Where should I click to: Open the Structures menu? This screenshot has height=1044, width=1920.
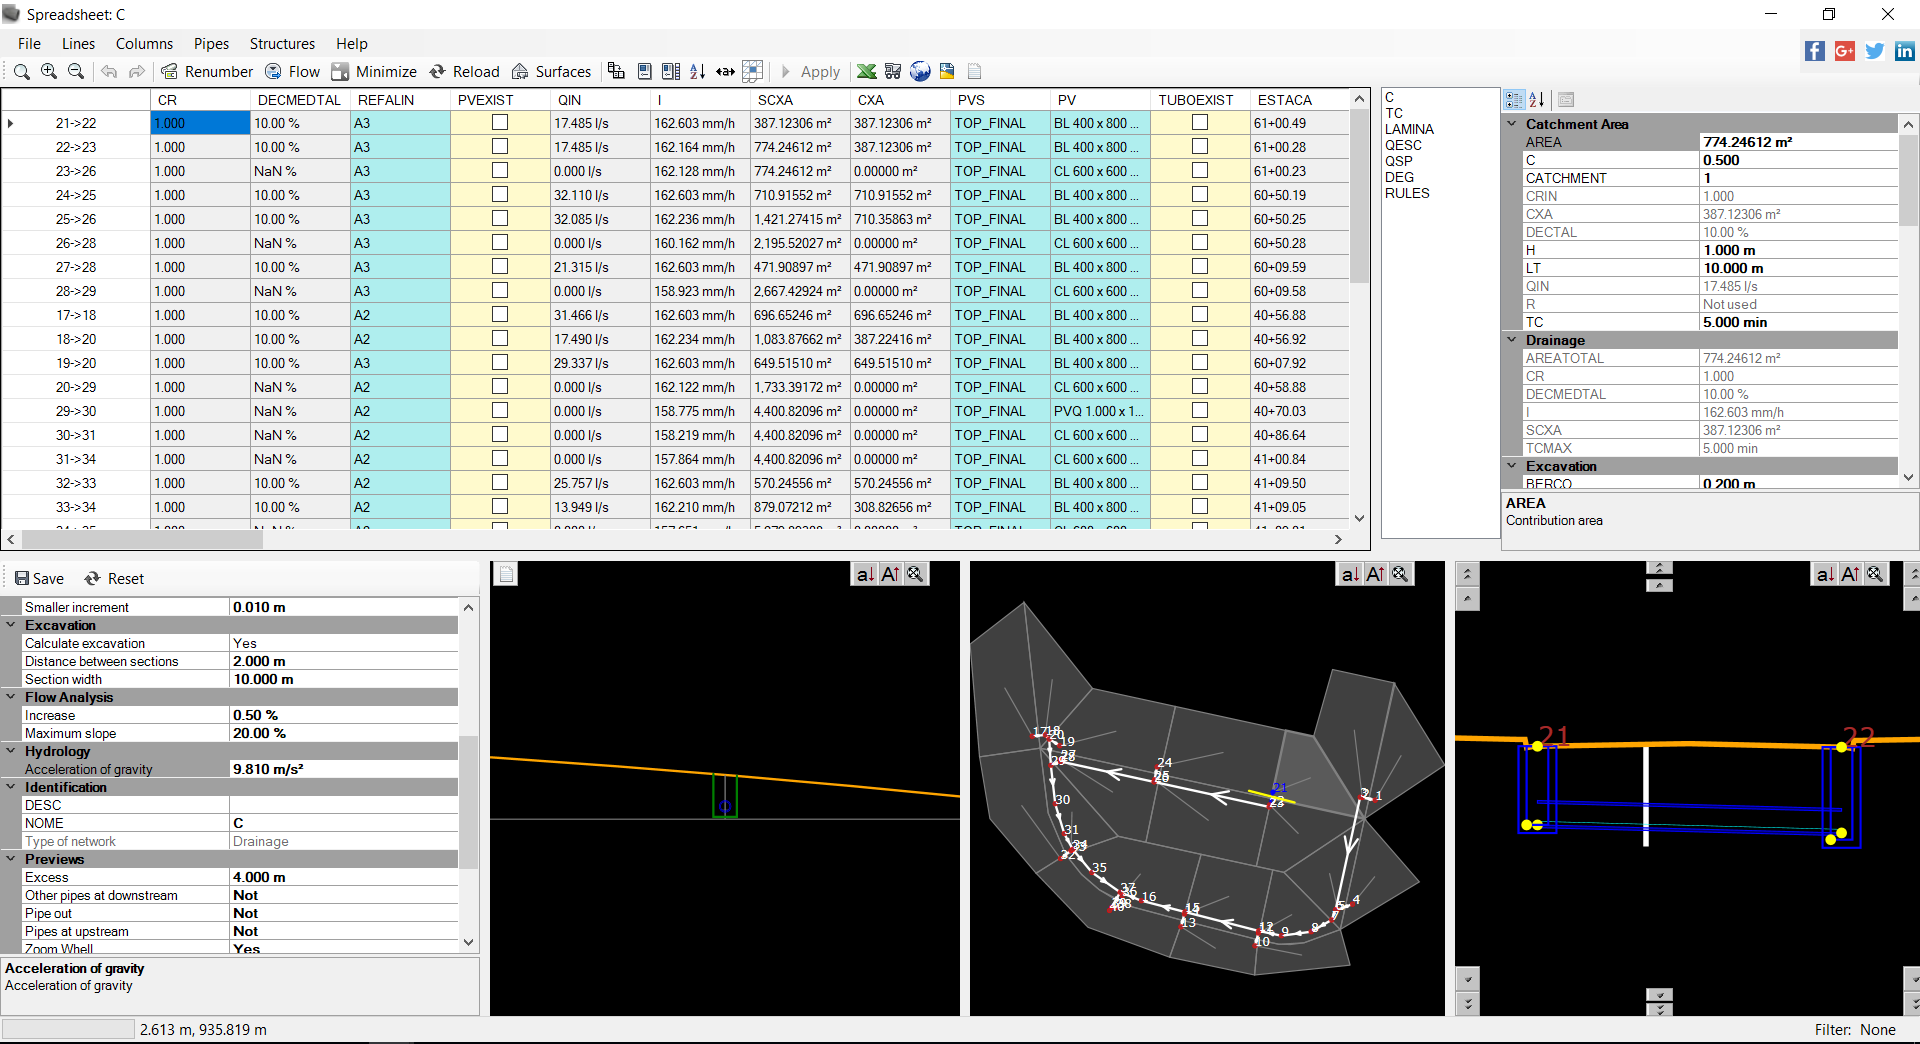coord(282,43)
